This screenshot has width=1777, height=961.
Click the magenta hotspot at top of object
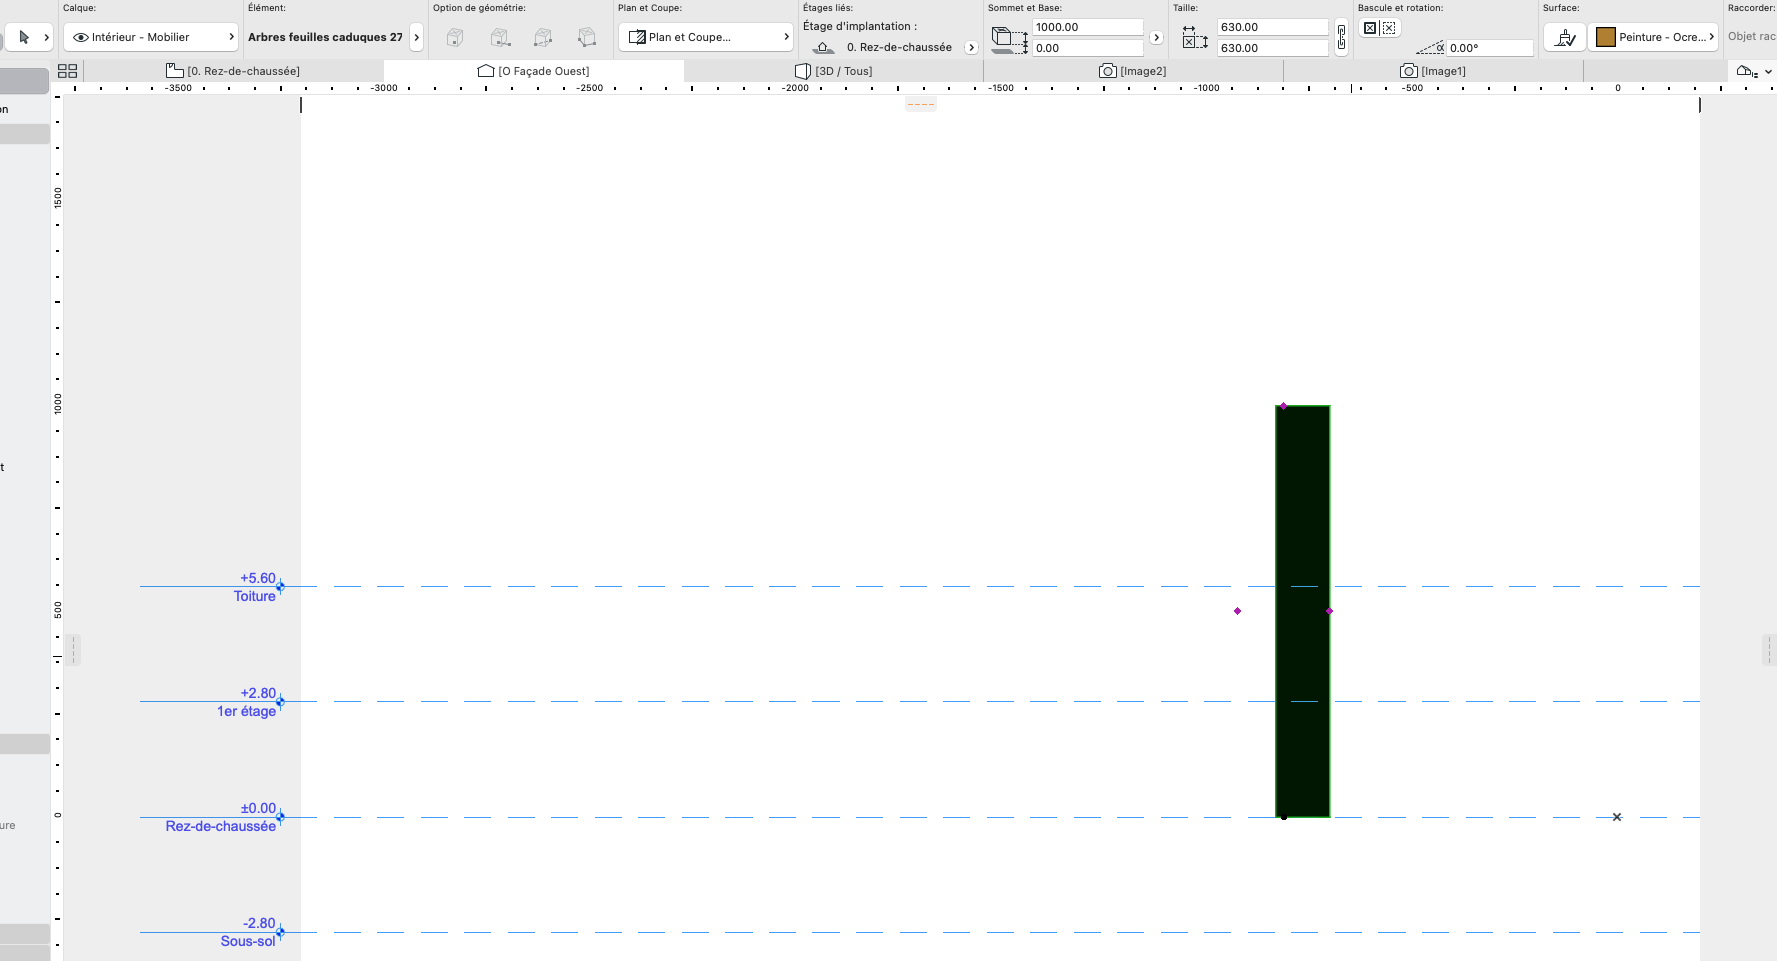coord(1283,406)
